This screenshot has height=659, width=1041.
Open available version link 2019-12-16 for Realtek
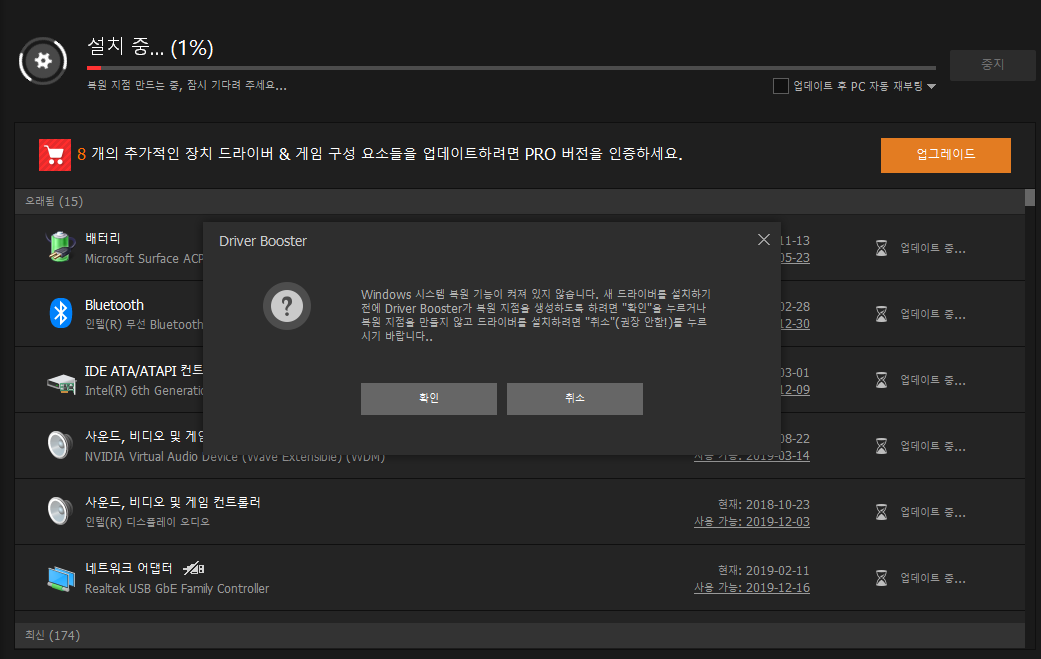(x=752, y=588)
